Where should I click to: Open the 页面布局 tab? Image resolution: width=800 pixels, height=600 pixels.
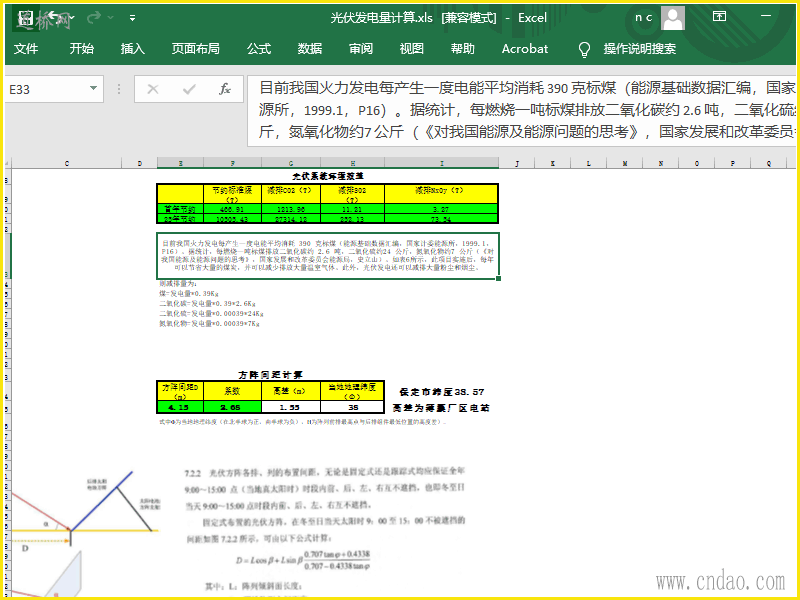coord(195,48)
